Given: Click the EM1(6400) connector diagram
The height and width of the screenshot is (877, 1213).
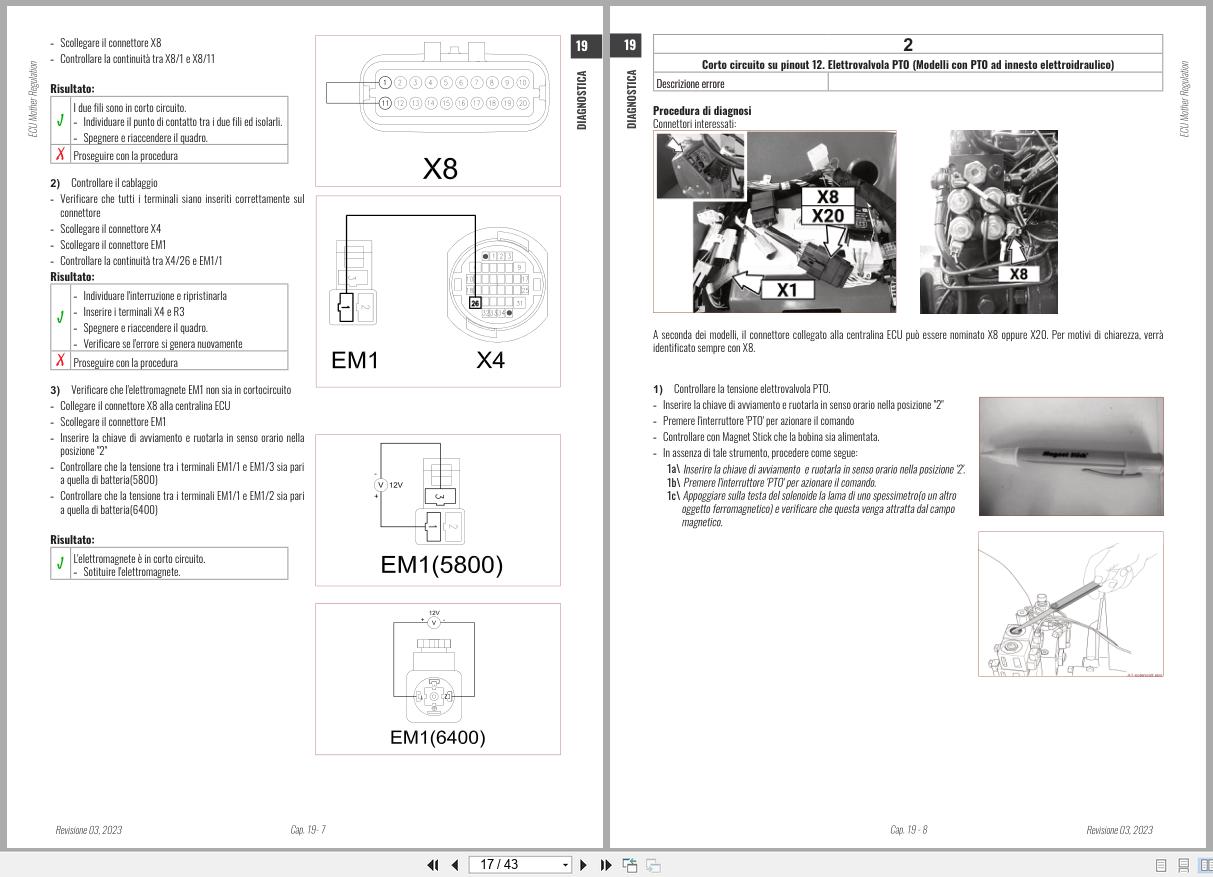Looking at the screenshot, I should click(438, 678).
